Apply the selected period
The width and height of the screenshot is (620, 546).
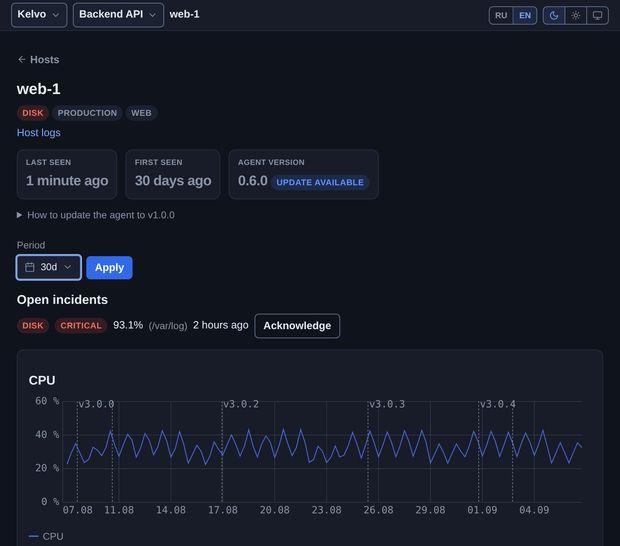[x=109, y=268]
